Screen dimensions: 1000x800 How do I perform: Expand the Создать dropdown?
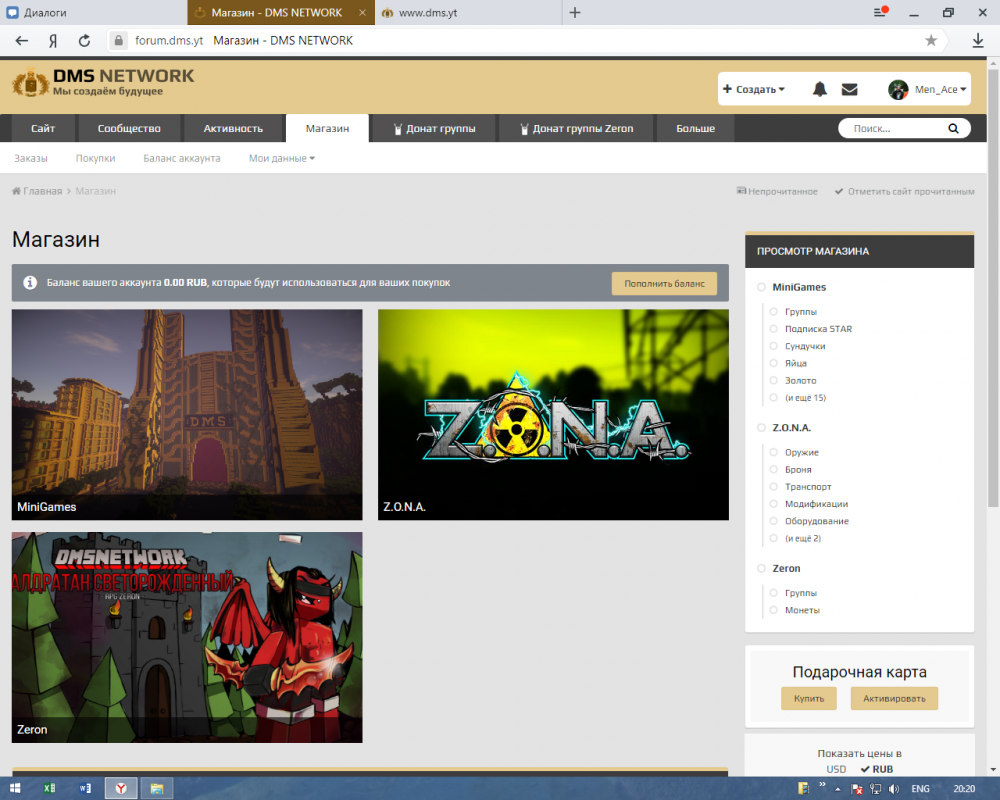point(754,89)
